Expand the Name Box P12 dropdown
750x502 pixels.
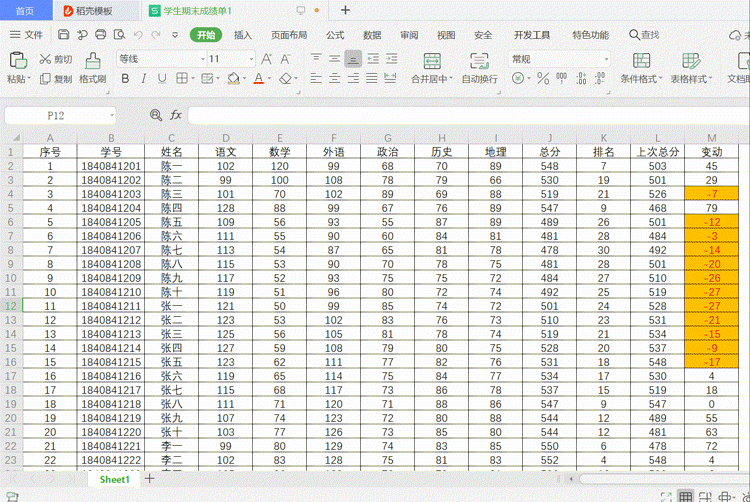pyautogui.click(x=111, y=115)
